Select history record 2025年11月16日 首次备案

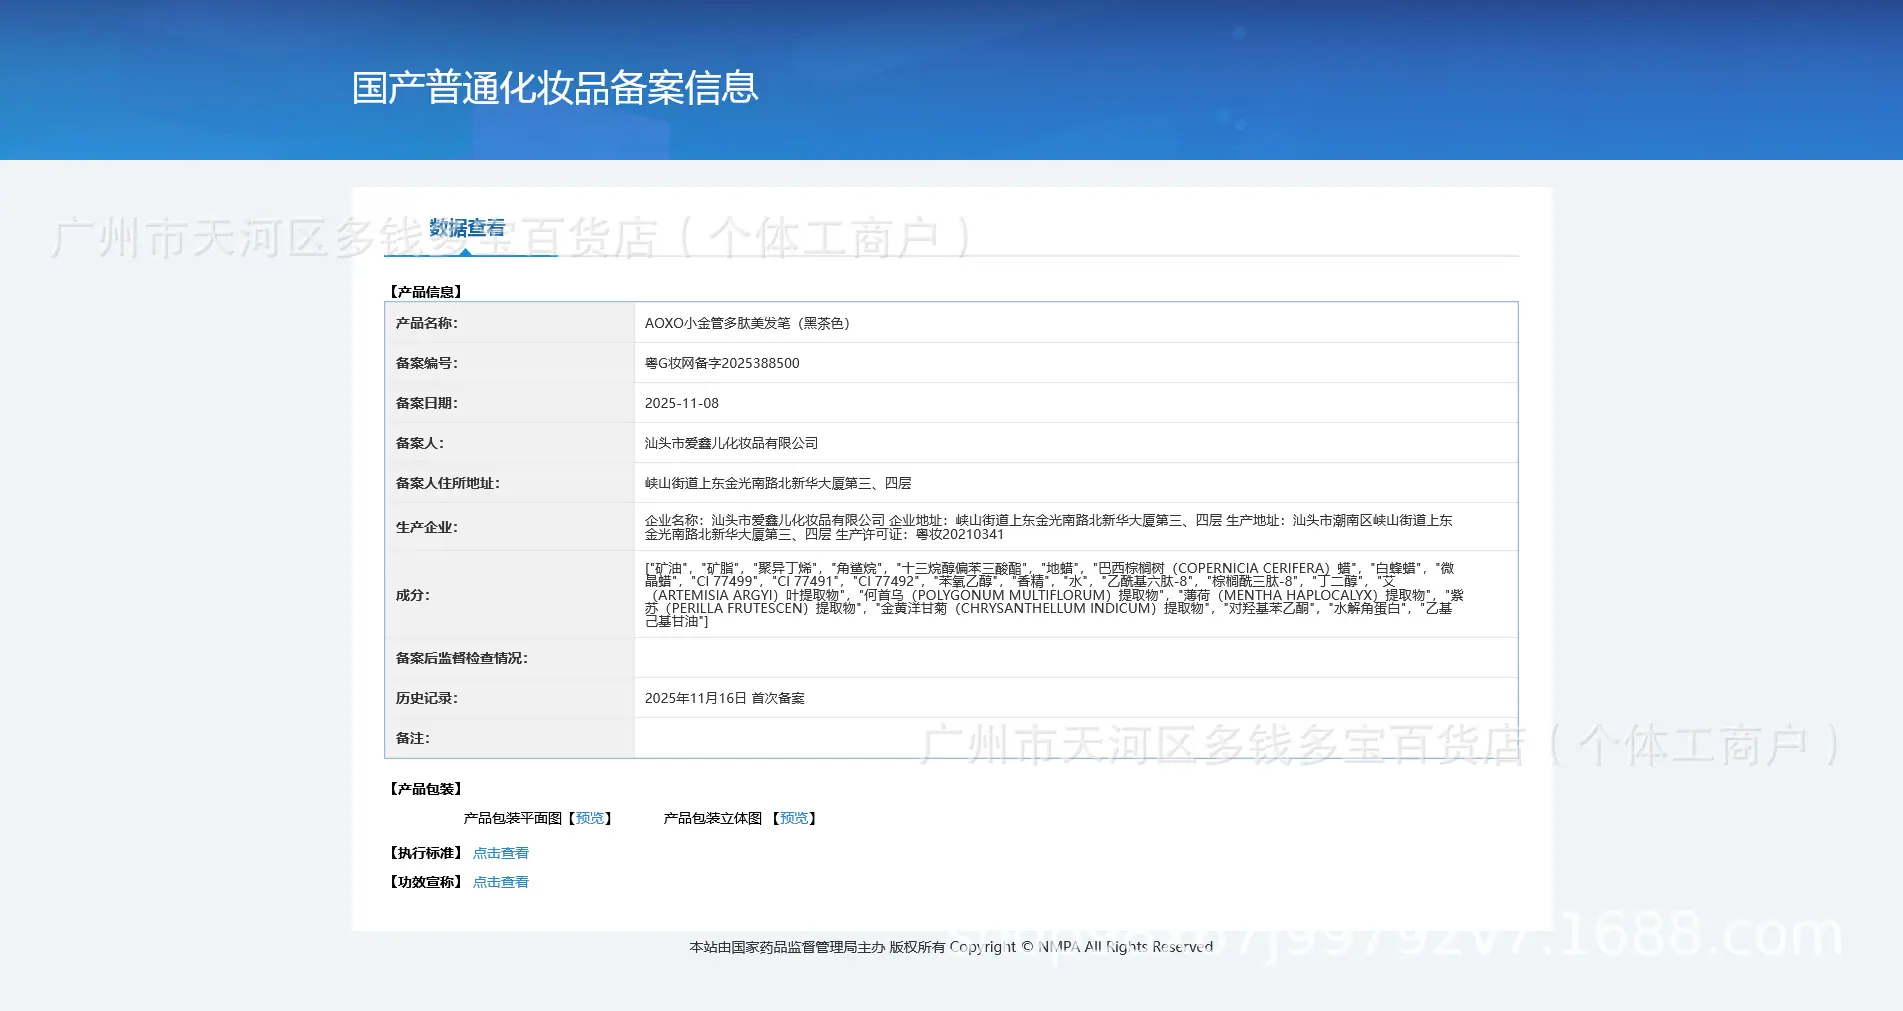point(725,698)
